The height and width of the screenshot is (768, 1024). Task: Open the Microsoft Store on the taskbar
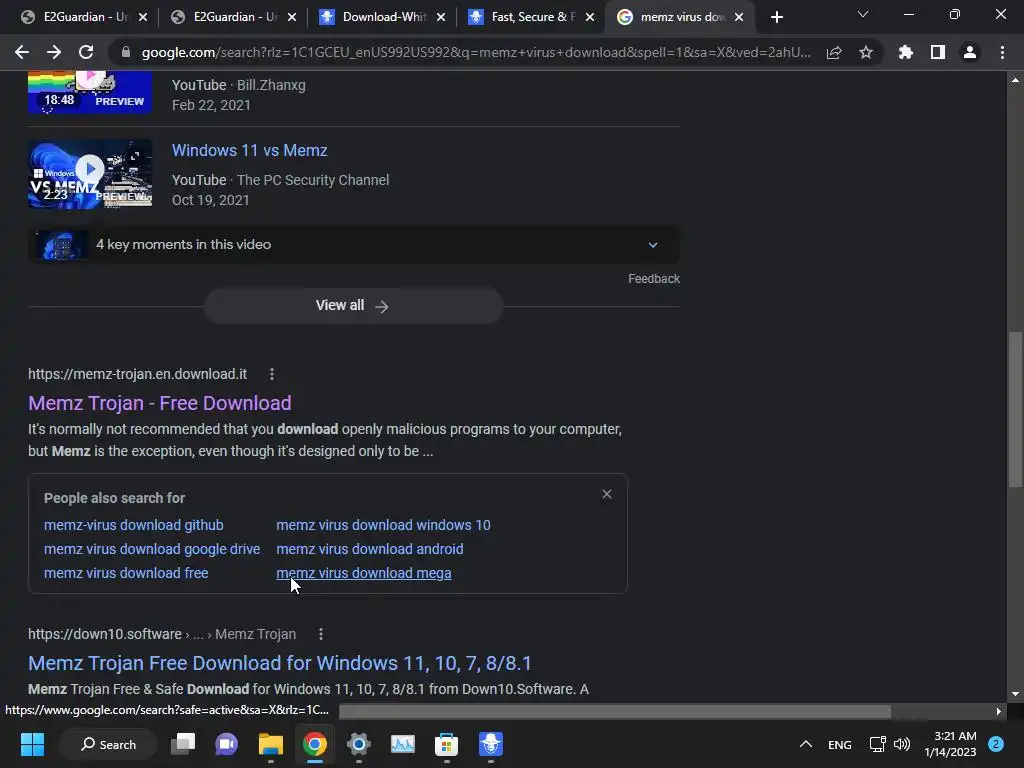click(x=447, y=744)
